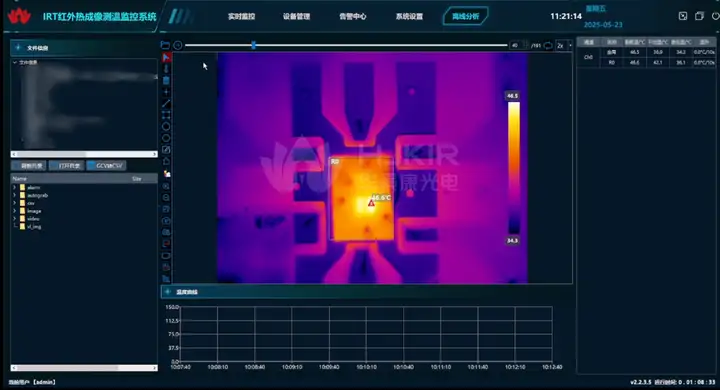
Task: Select the rectangle region tool
Action: click(x=166, y=115)
